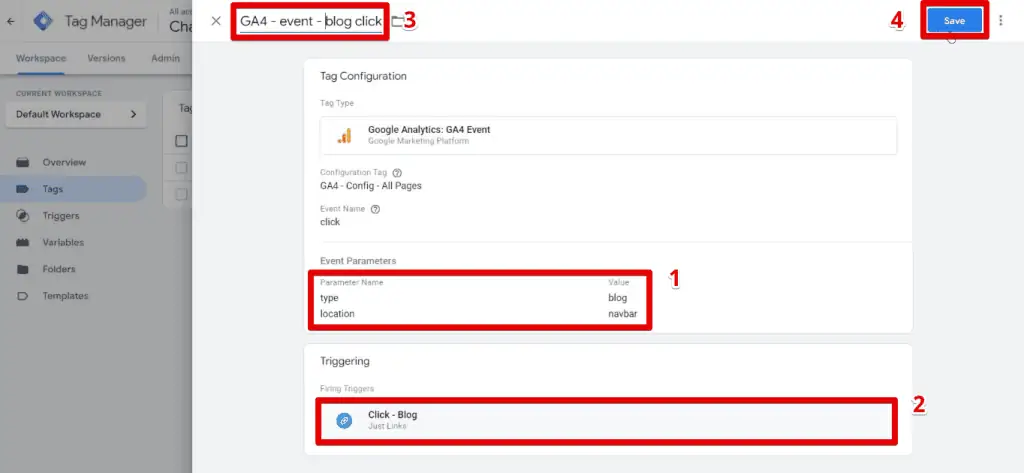Click the 'blog' parameter value
1024x473 pixels.
pyautogui.click(x=617, y=298)
